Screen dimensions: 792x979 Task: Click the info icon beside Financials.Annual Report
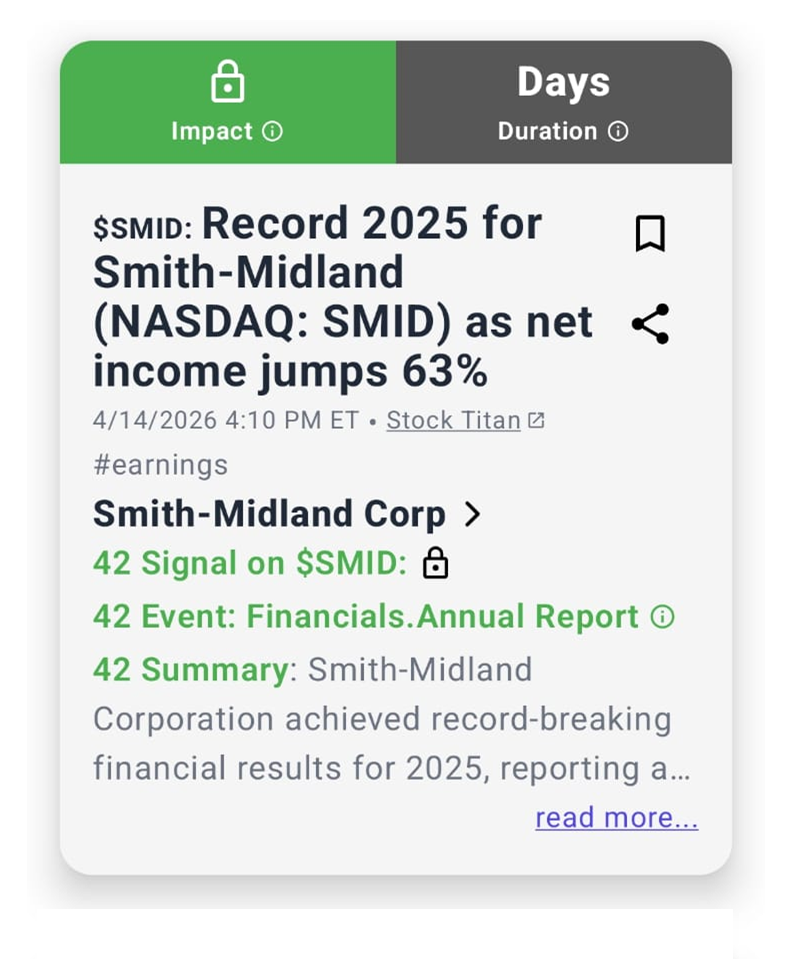click(x=662, y=617)
